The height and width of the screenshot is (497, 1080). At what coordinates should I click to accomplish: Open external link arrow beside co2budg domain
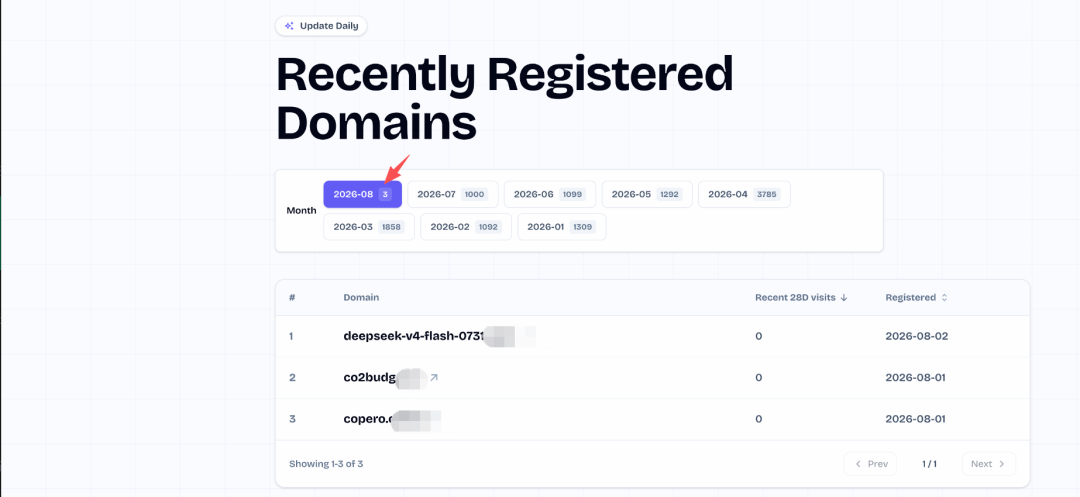tap(434, 377)
